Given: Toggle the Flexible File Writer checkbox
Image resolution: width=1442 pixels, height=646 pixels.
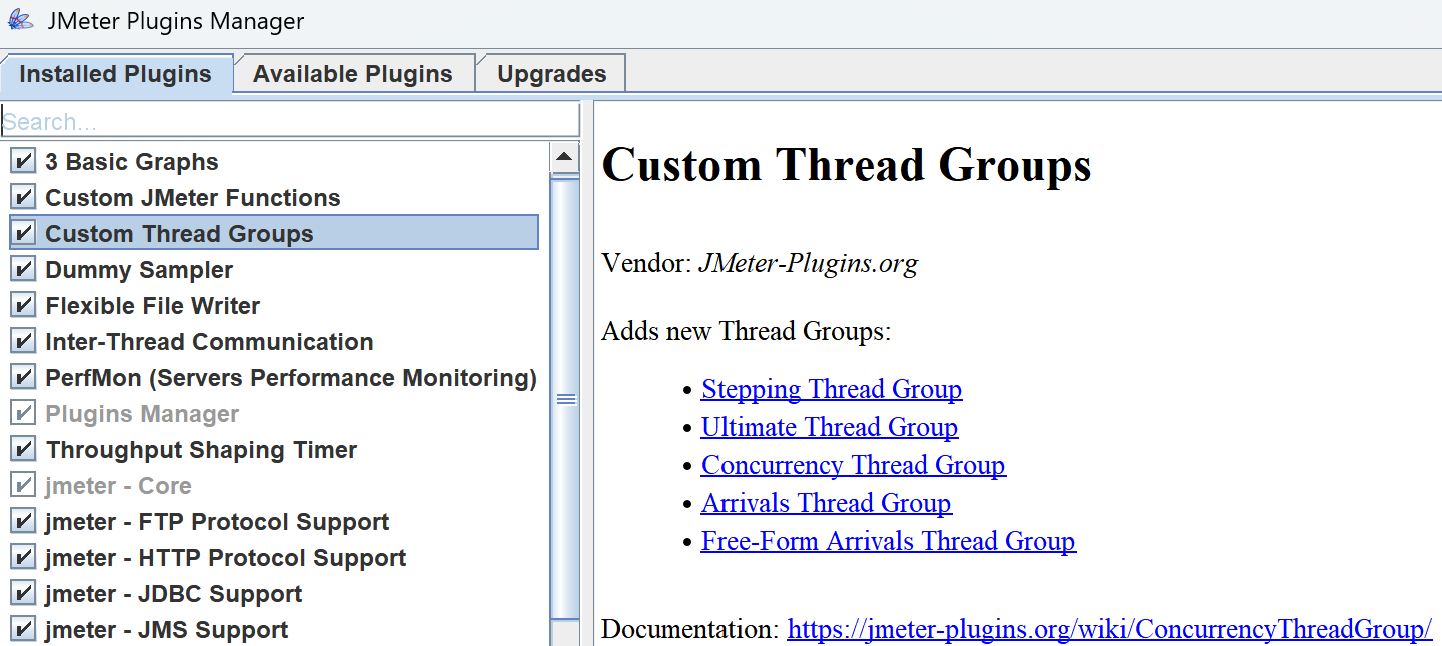Looking at the screenshot, I should click(23, 306).
